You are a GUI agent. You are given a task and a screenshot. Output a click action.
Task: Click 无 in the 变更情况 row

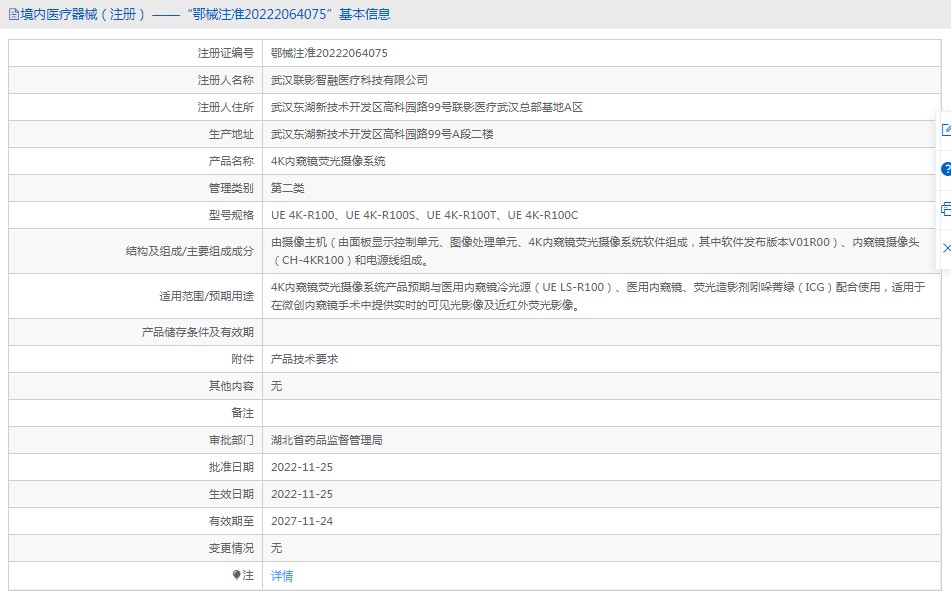[x=277, y=548]
